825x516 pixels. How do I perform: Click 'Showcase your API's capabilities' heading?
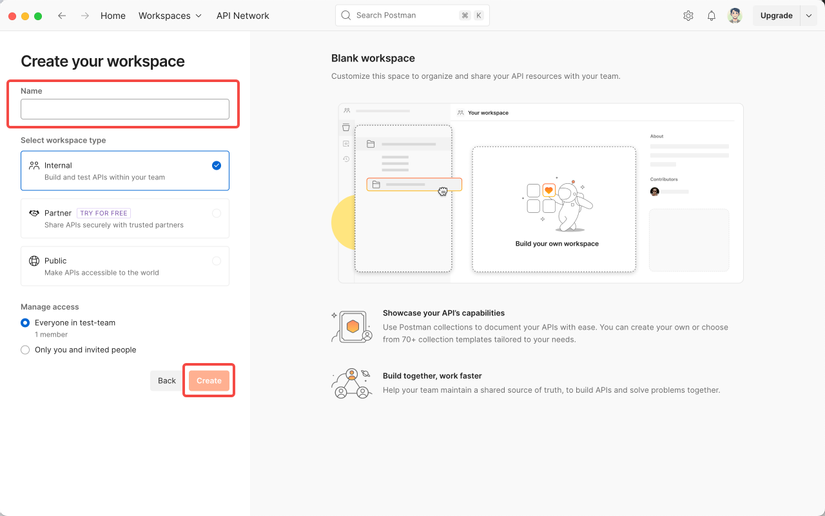tap(444, 313)
